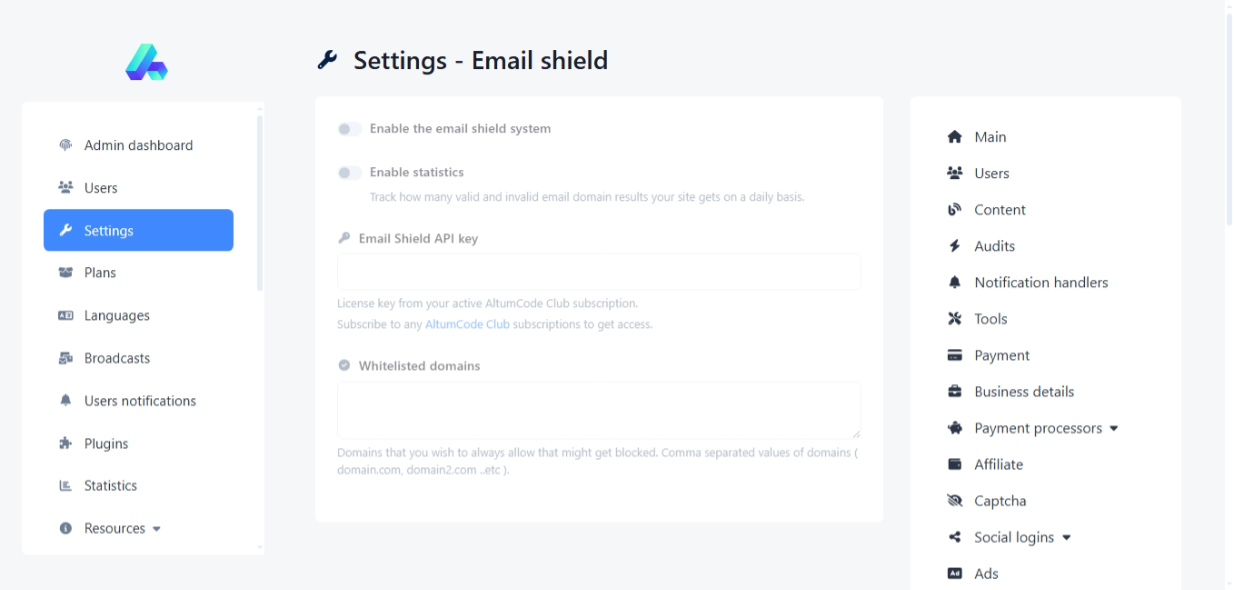Click the Broadcasts icon in left sidebar
The image size is (1234, 590).
66,358
